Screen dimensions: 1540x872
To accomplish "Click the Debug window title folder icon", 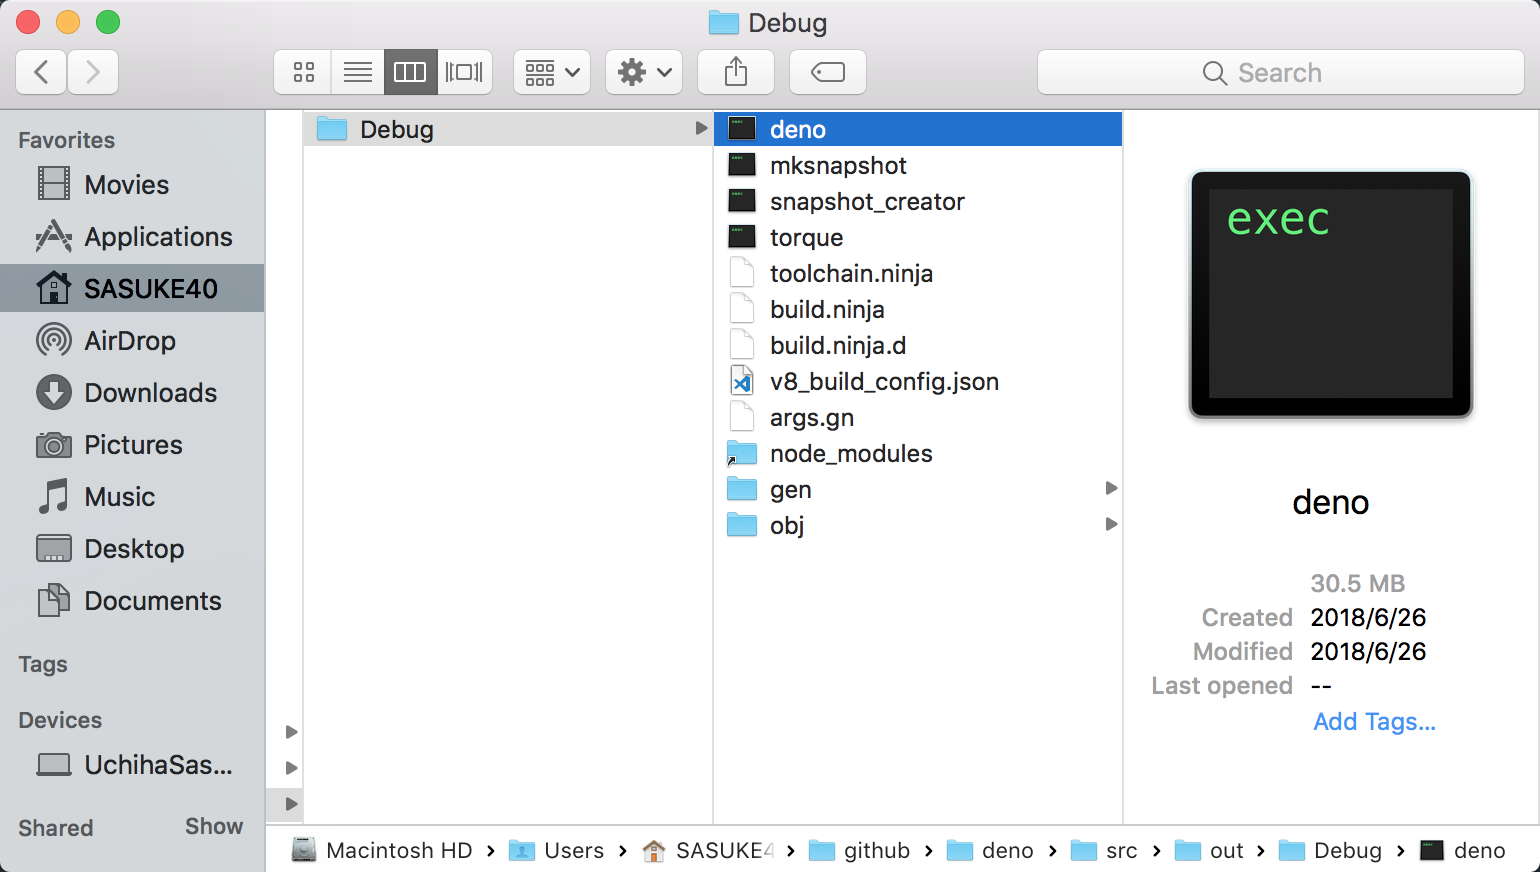I will [723, 22].
